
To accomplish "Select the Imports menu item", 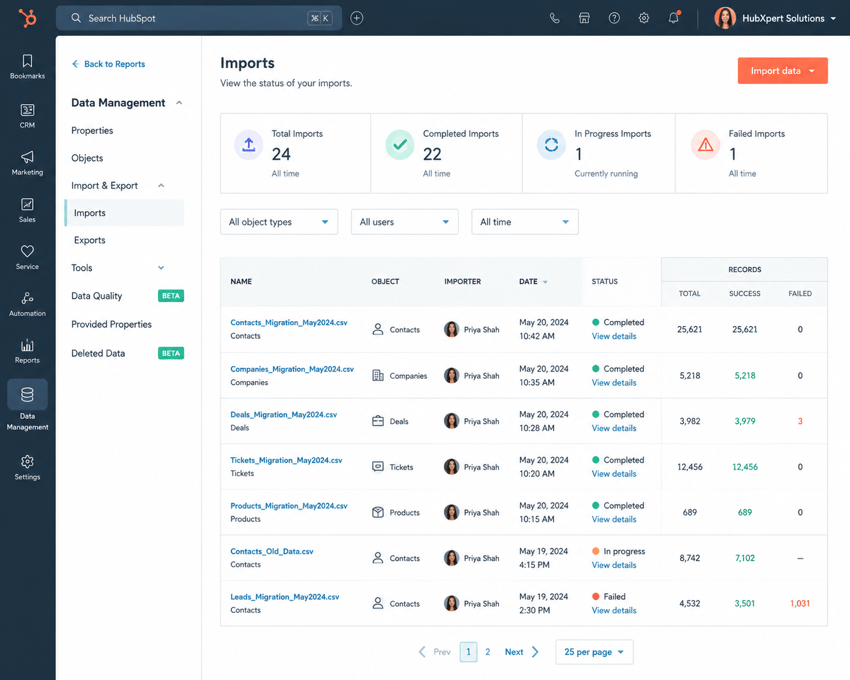I will (124, 213).
